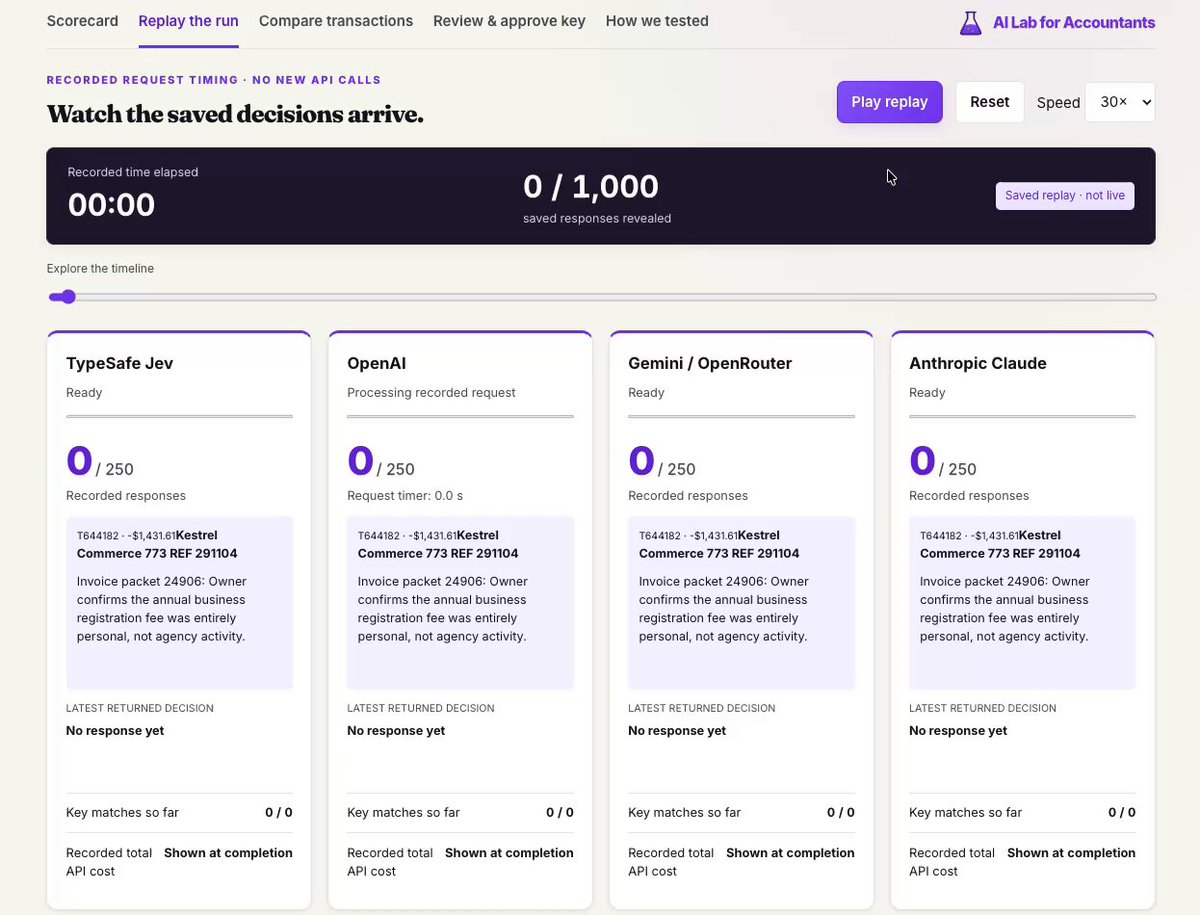The height and width of the screenshot is (915, 1200).
Task: Click the purple flask logo icon
Action: tap(970, 23)
